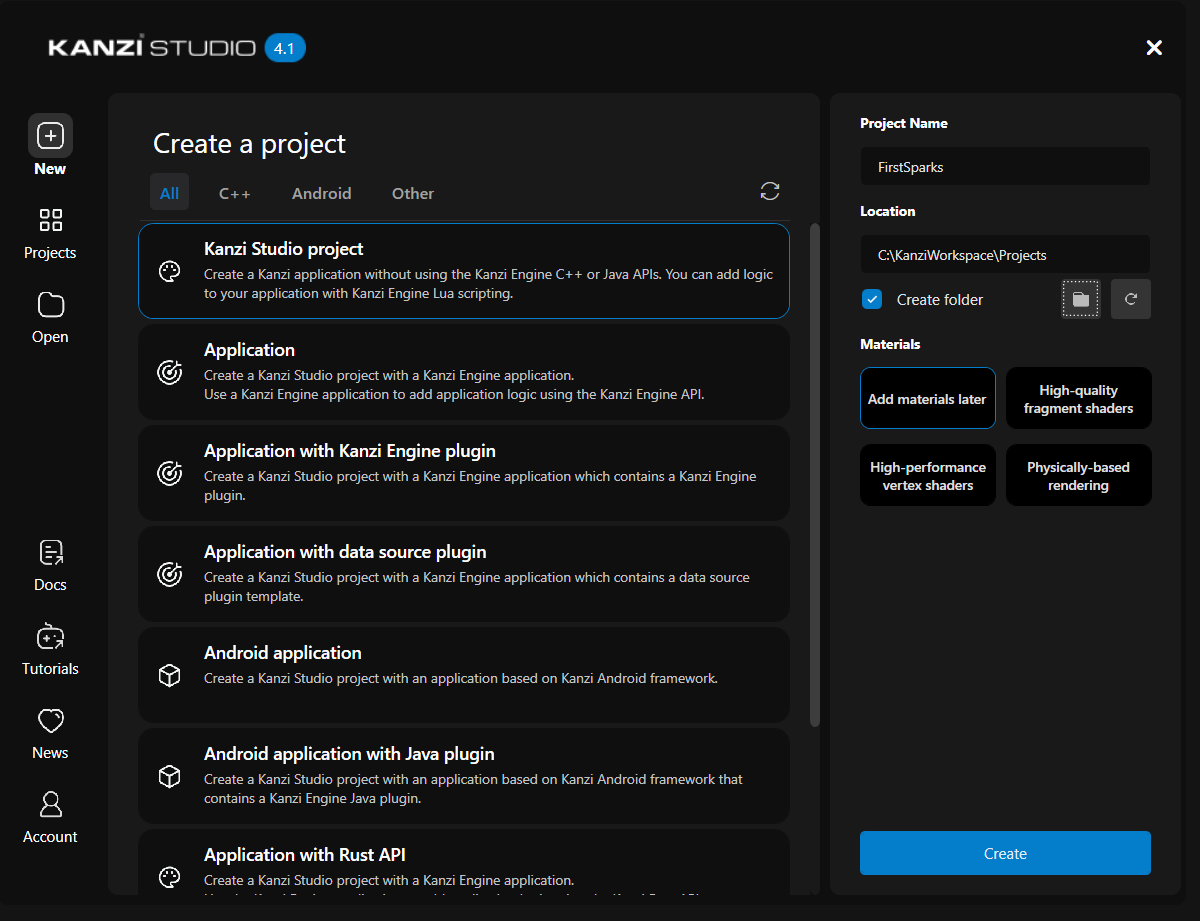Select the Application template title
Viewport: 1200px width, 921px height.
[x=249, y=350]
